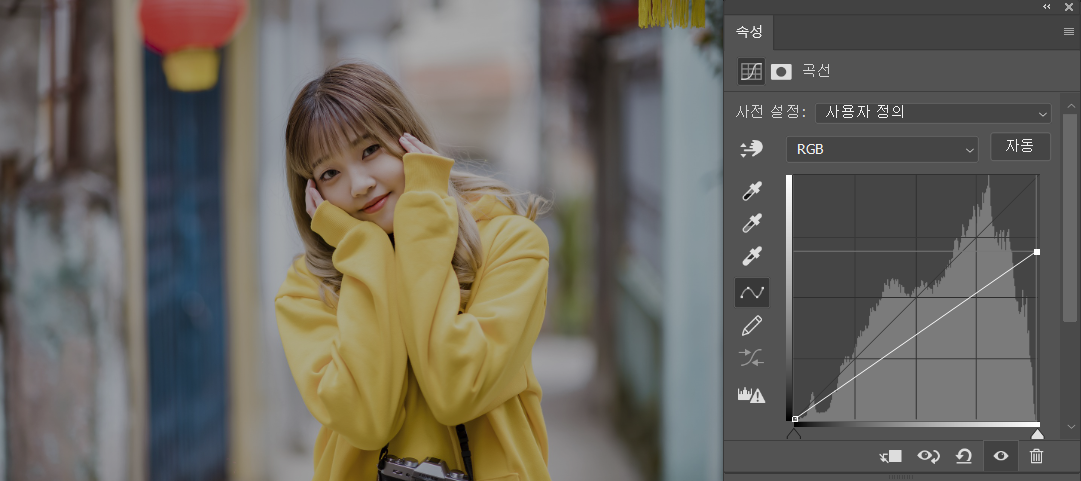The width and height of the screenshot is (1081, 481).
Task: Click the histogram warning recalculate icon
Action: (751, 395)
